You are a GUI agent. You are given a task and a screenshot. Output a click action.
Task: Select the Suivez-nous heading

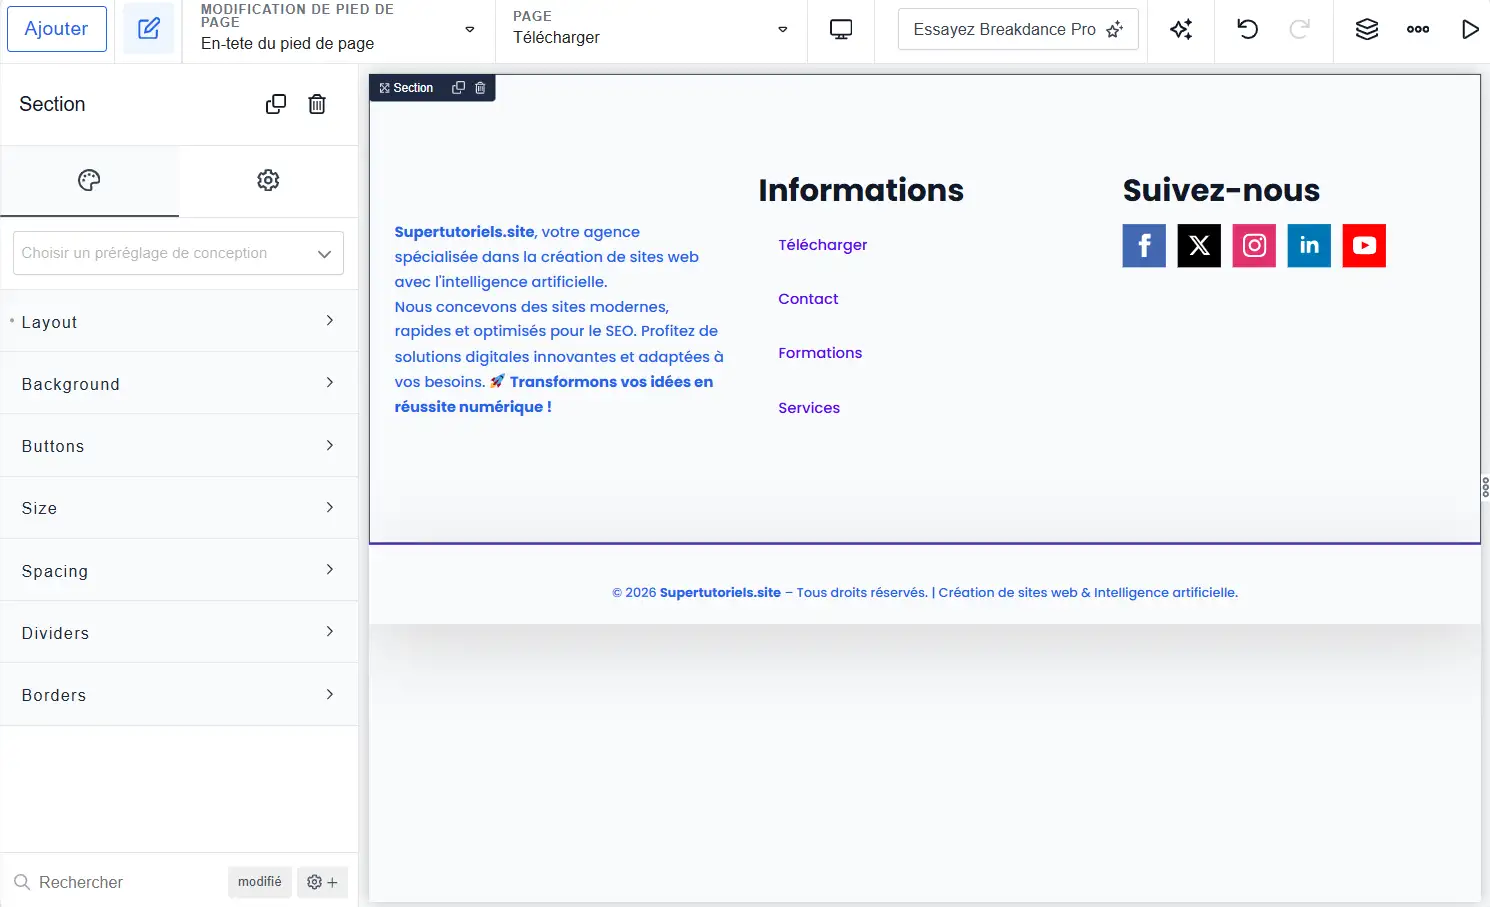[1221, 190]
